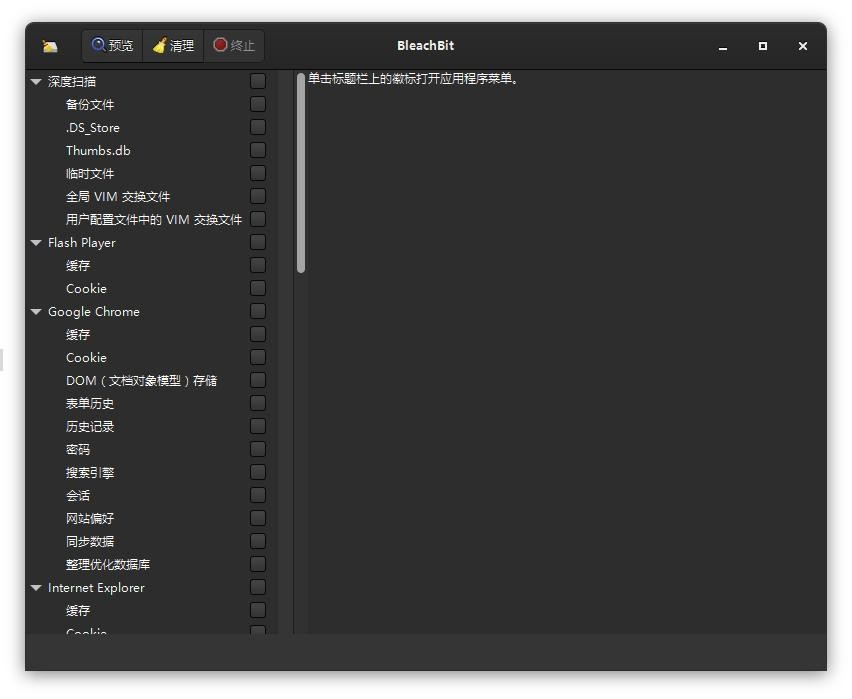The width and height of the screenshot is (852, 699).
Task: Check the Google Chrome 密码 checkbox
Action: coord(258,450)
